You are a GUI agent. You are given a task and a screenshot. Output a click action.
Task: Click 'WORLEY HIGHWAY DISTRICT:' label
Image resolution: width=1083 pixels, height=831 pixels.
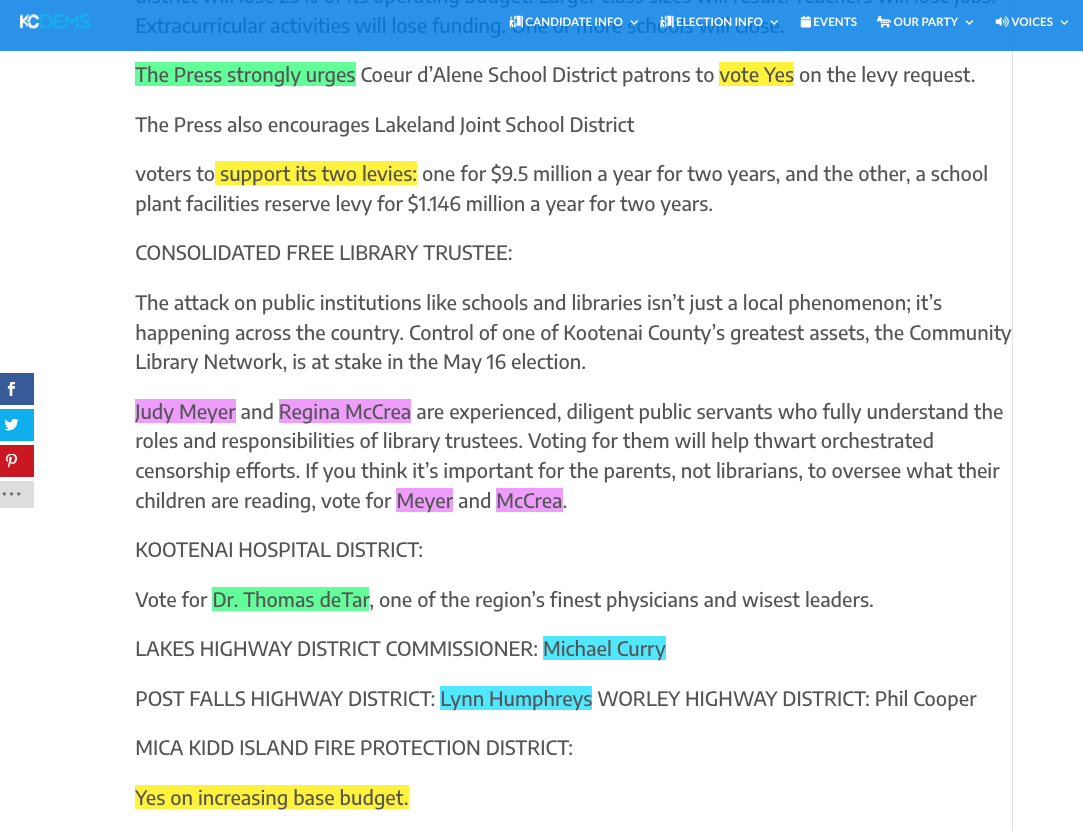coord(734,698)
